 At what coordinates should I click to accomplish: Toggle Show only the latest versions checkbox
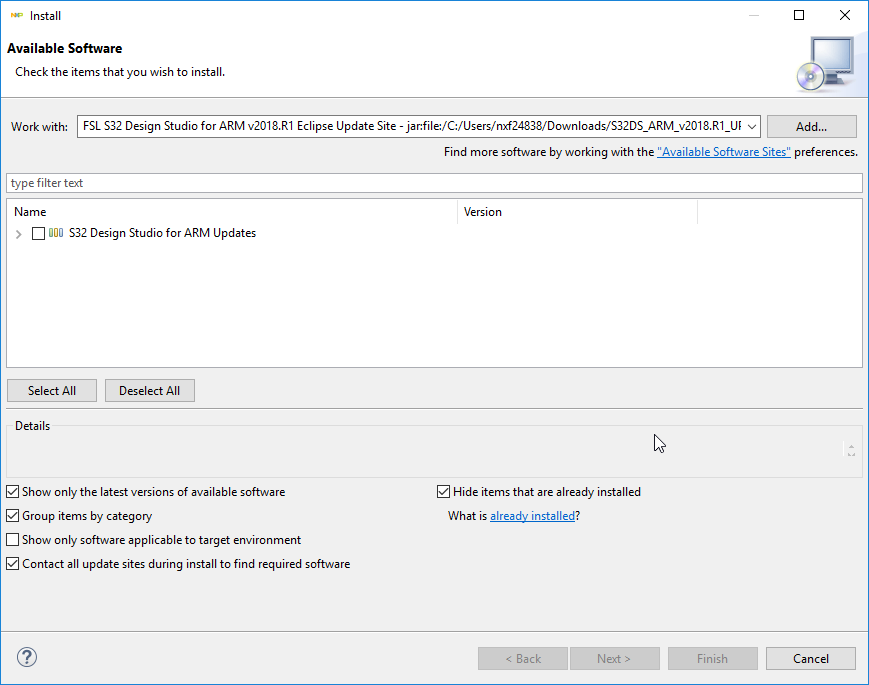[x=12, y=492]
